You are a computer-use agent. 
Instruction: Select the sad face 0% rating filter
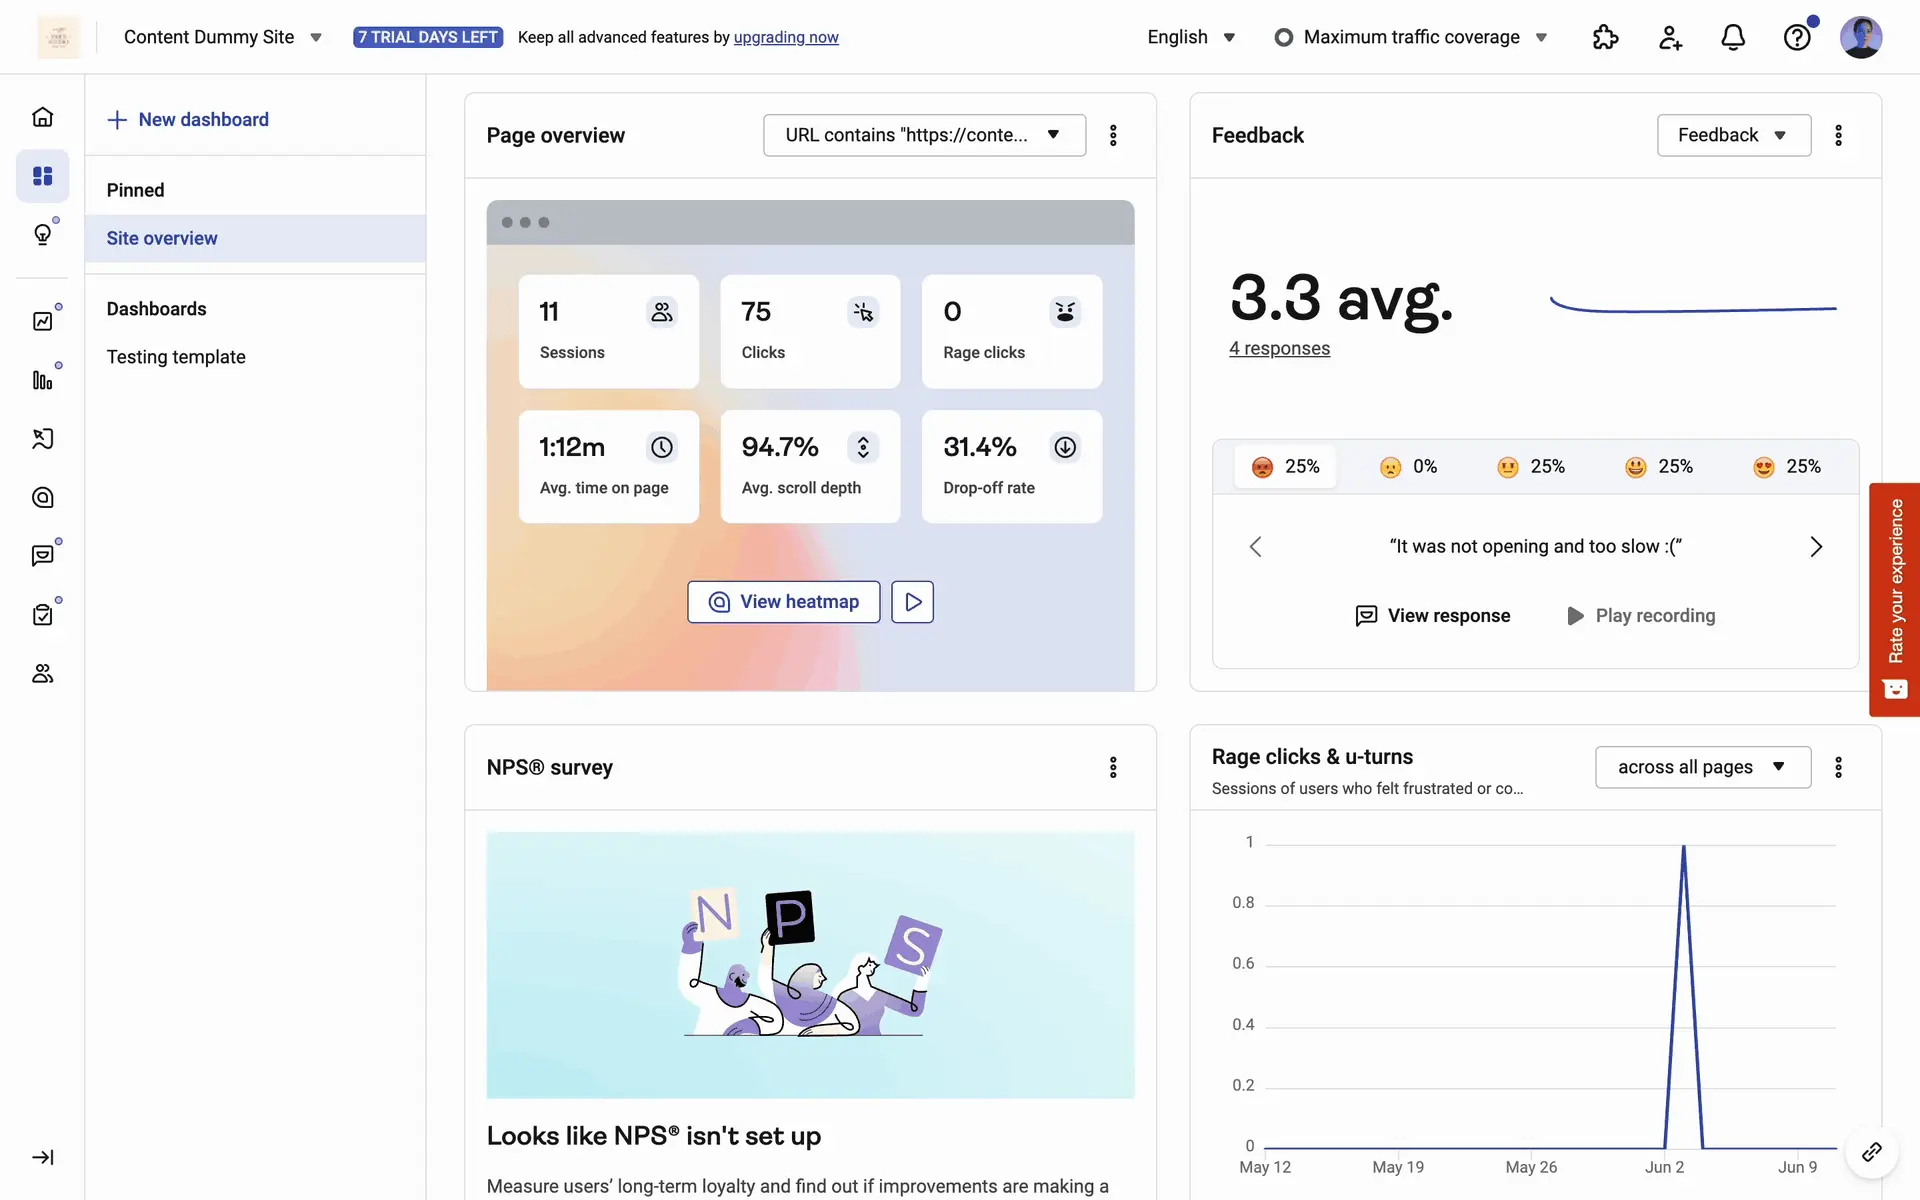click(x=1408, y=467)
